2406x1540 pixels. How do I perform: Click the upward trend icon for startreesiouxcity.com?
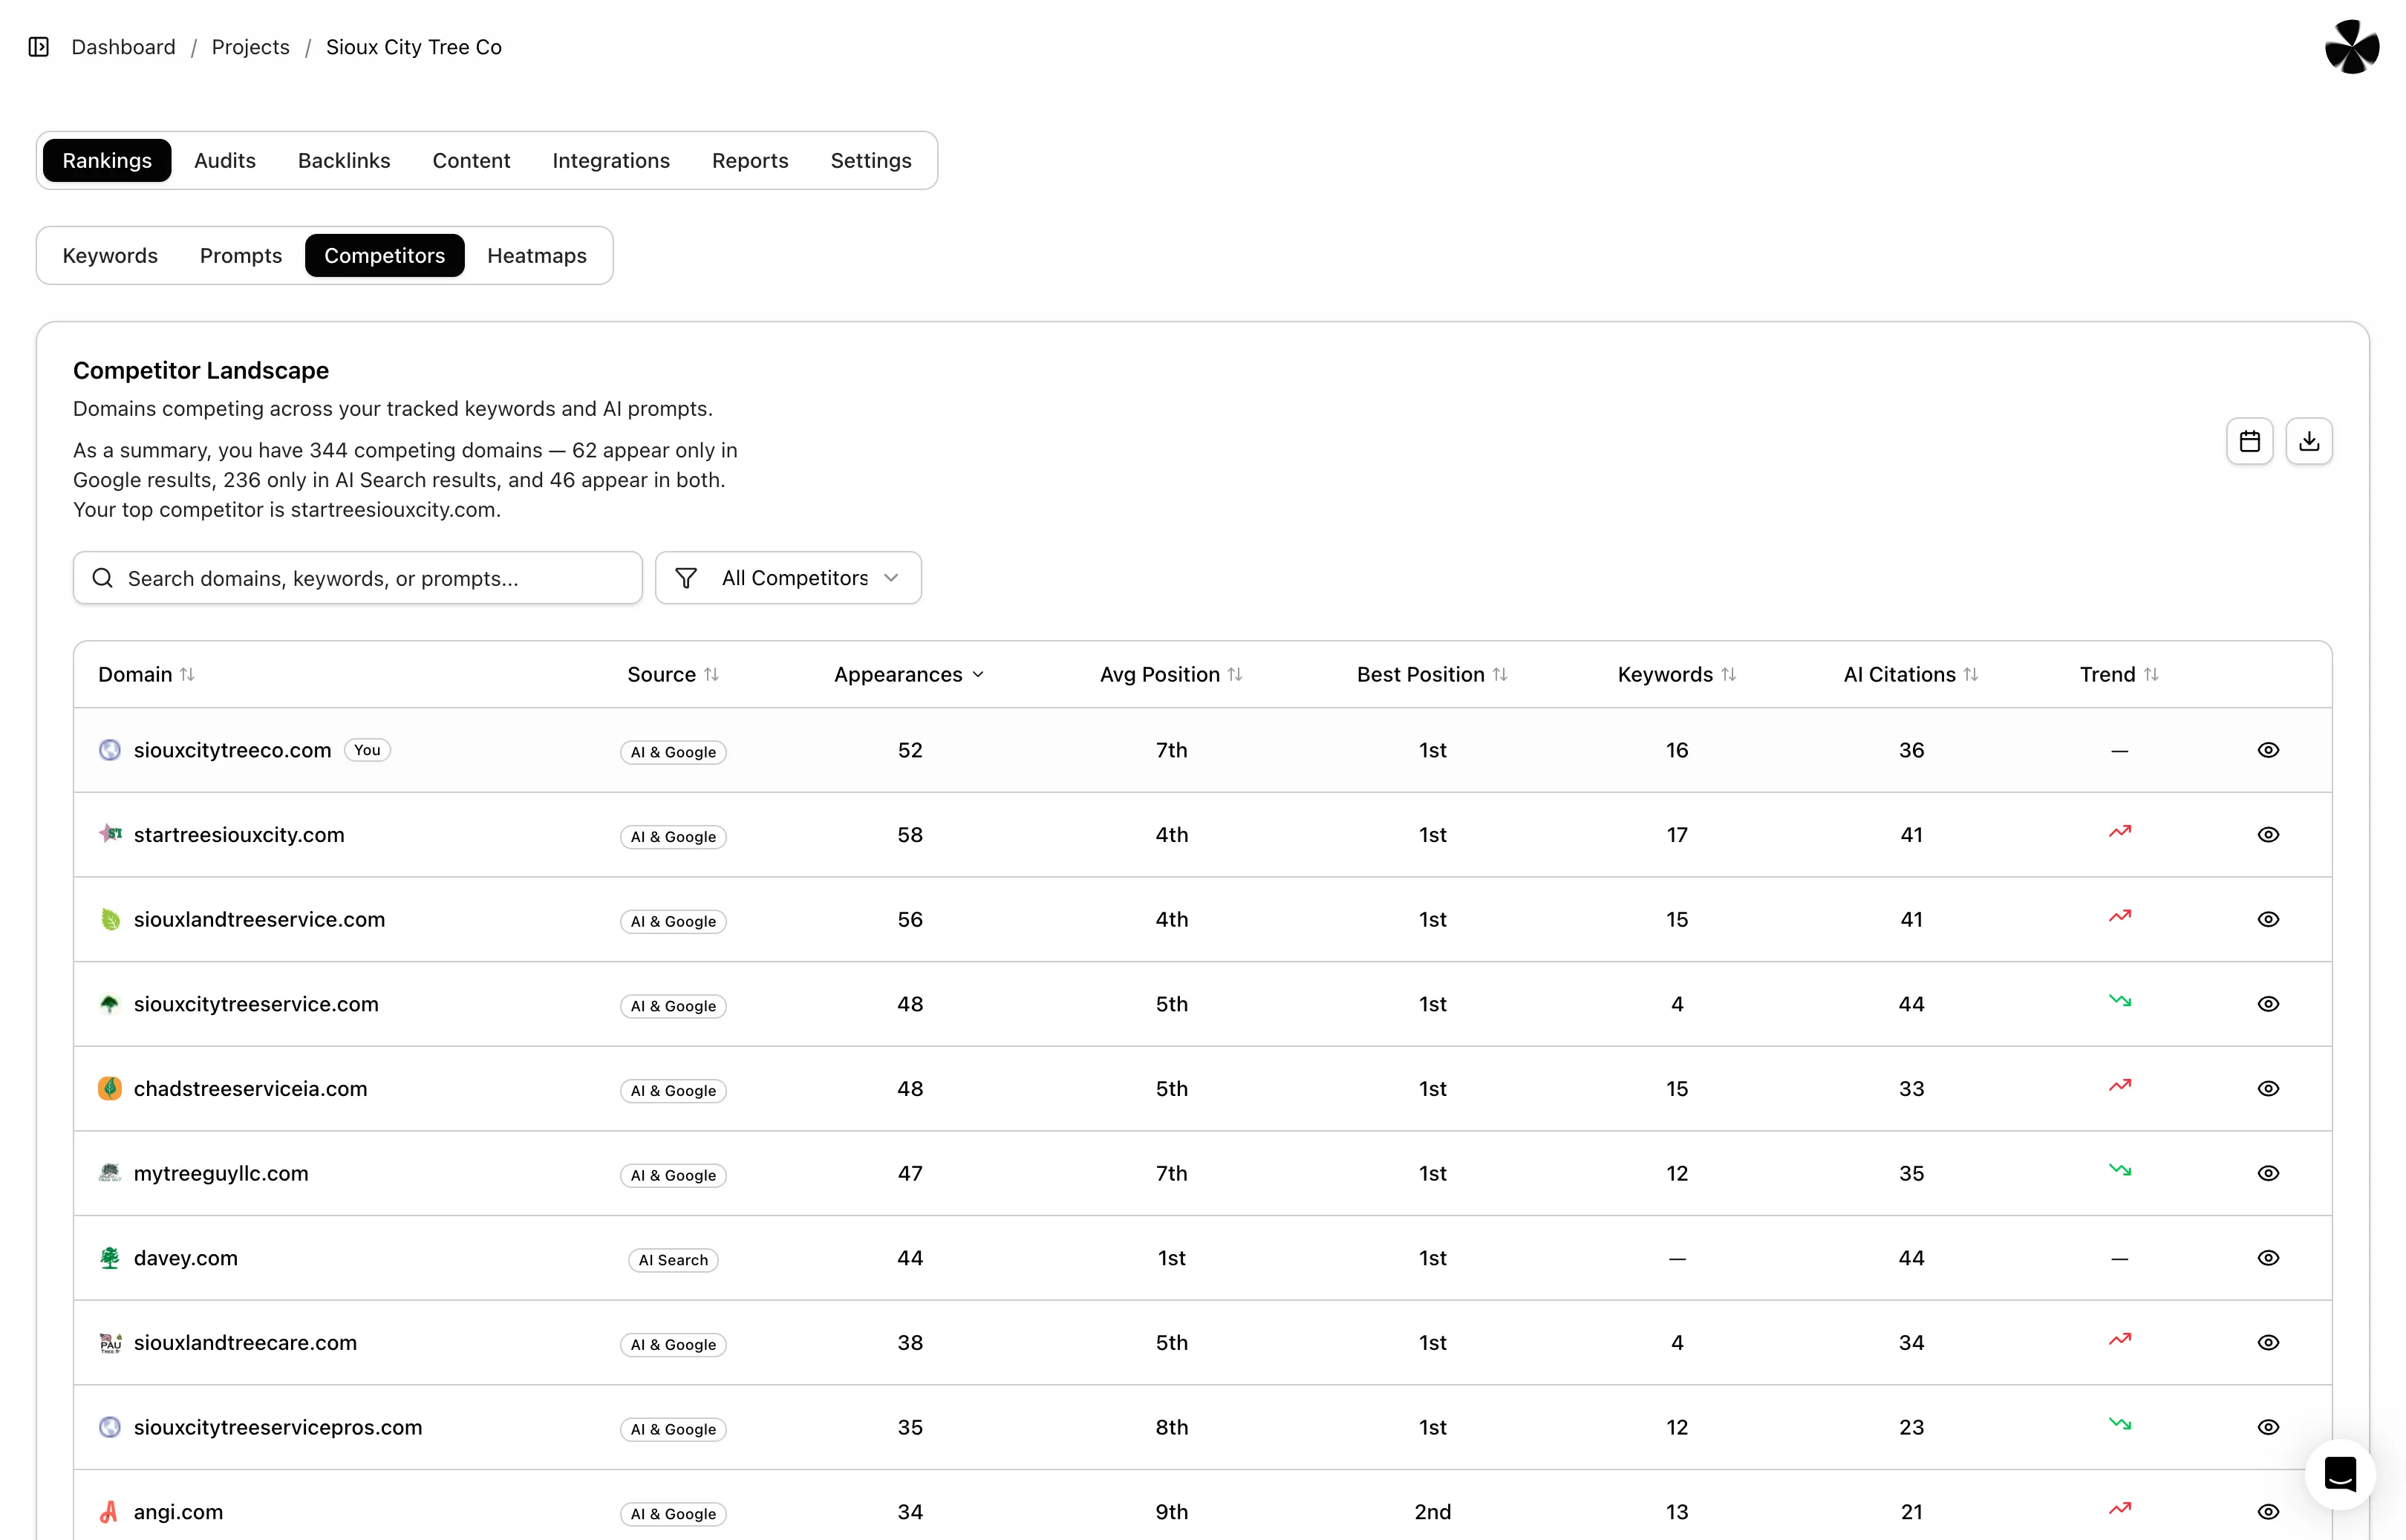pyautogui.click(x=2119, y=832)
